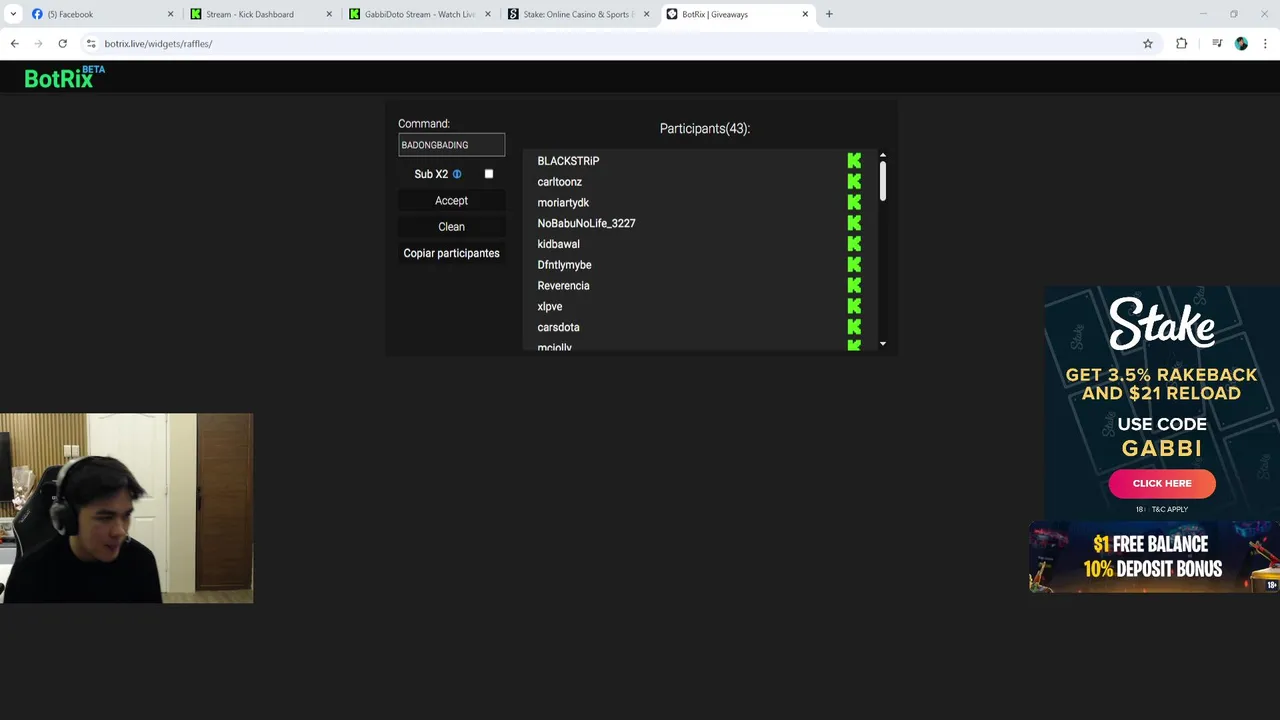Select participant Reverencia
The image size is (1280, 720).
click(x=563, y=286)
